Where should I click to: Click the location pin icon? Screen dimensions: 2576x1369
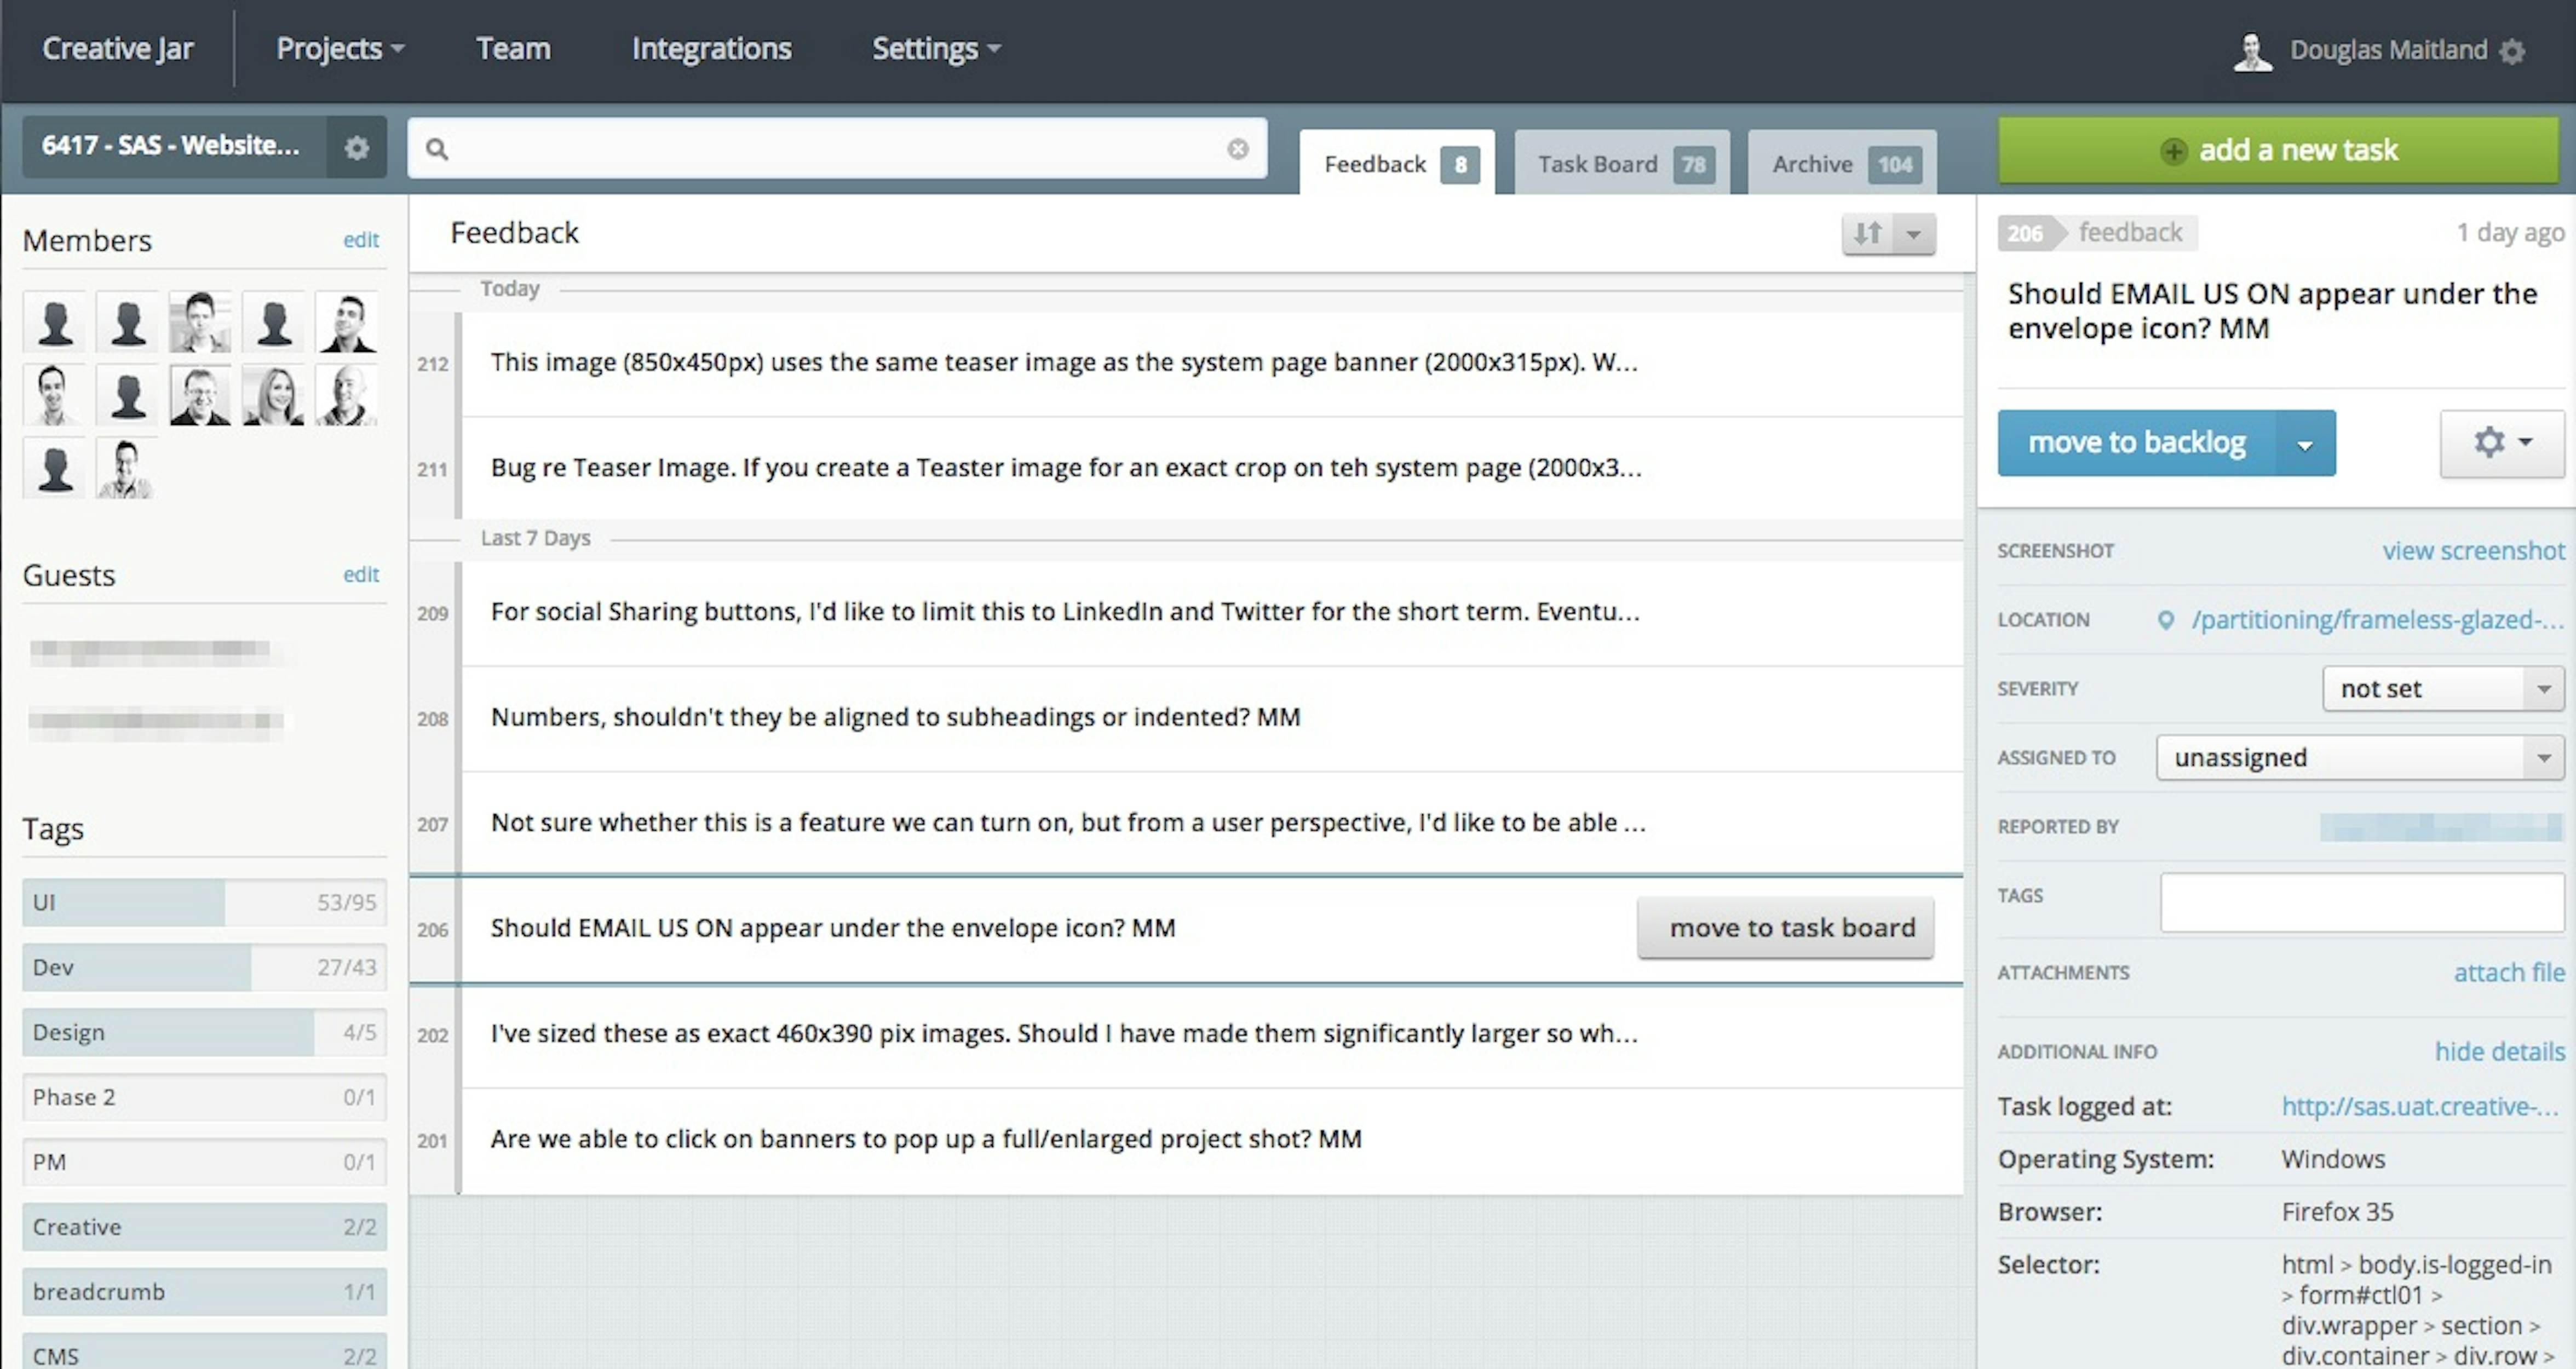[2165, 620]
